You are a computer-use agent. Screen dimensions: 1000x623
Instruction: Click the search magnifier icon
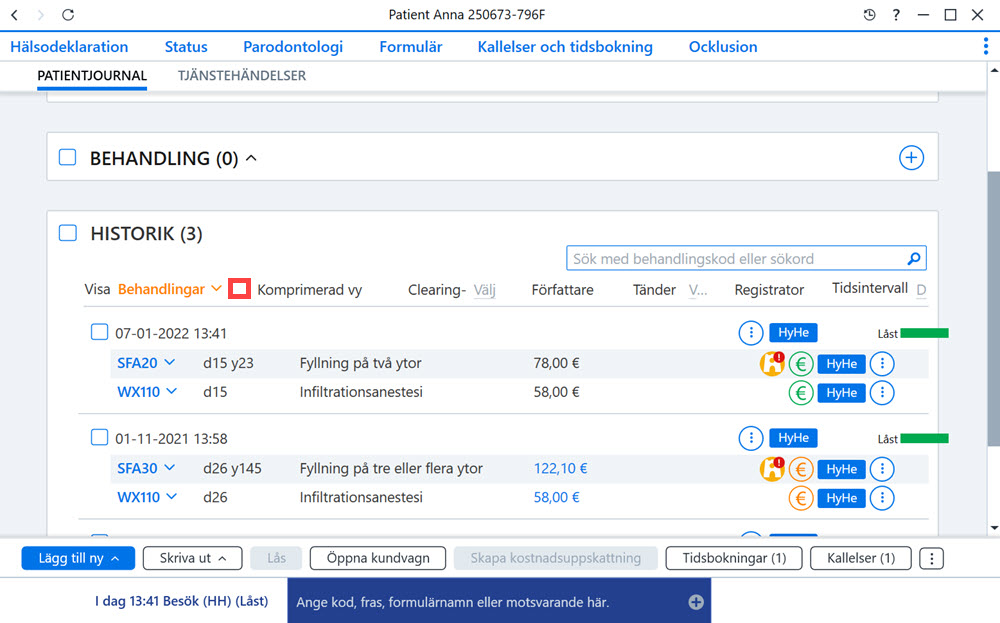(x=914, y=258)
